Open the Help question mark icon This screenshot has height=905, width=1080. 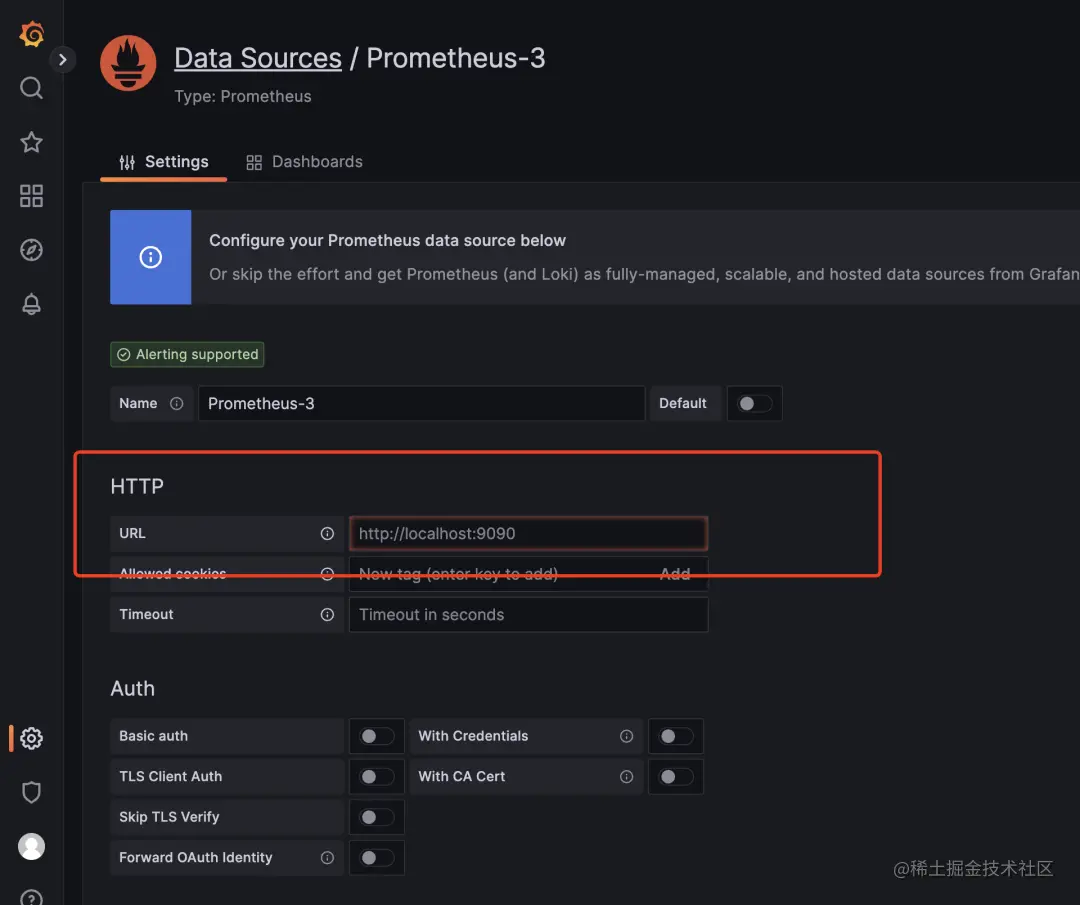tap(32, 897)
